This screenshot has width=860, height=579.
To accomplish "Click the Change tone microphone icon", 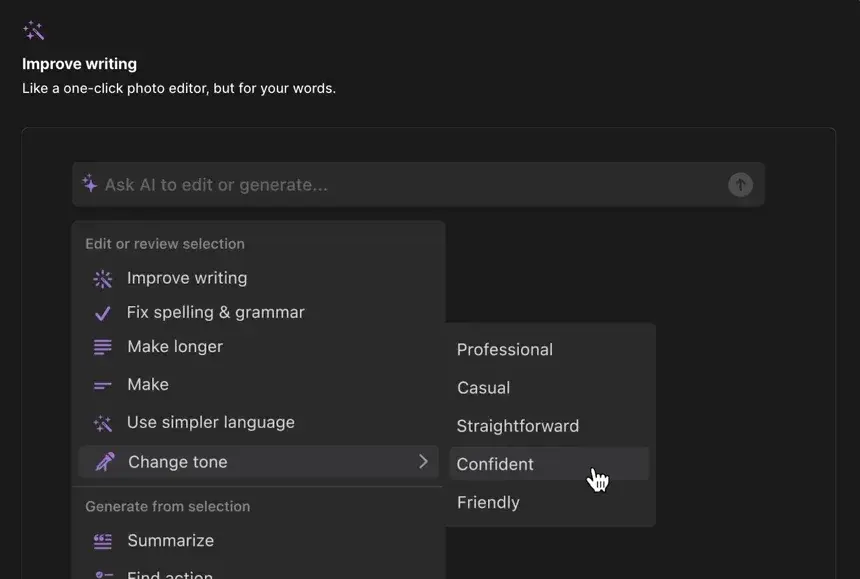I will coord(104,462).
